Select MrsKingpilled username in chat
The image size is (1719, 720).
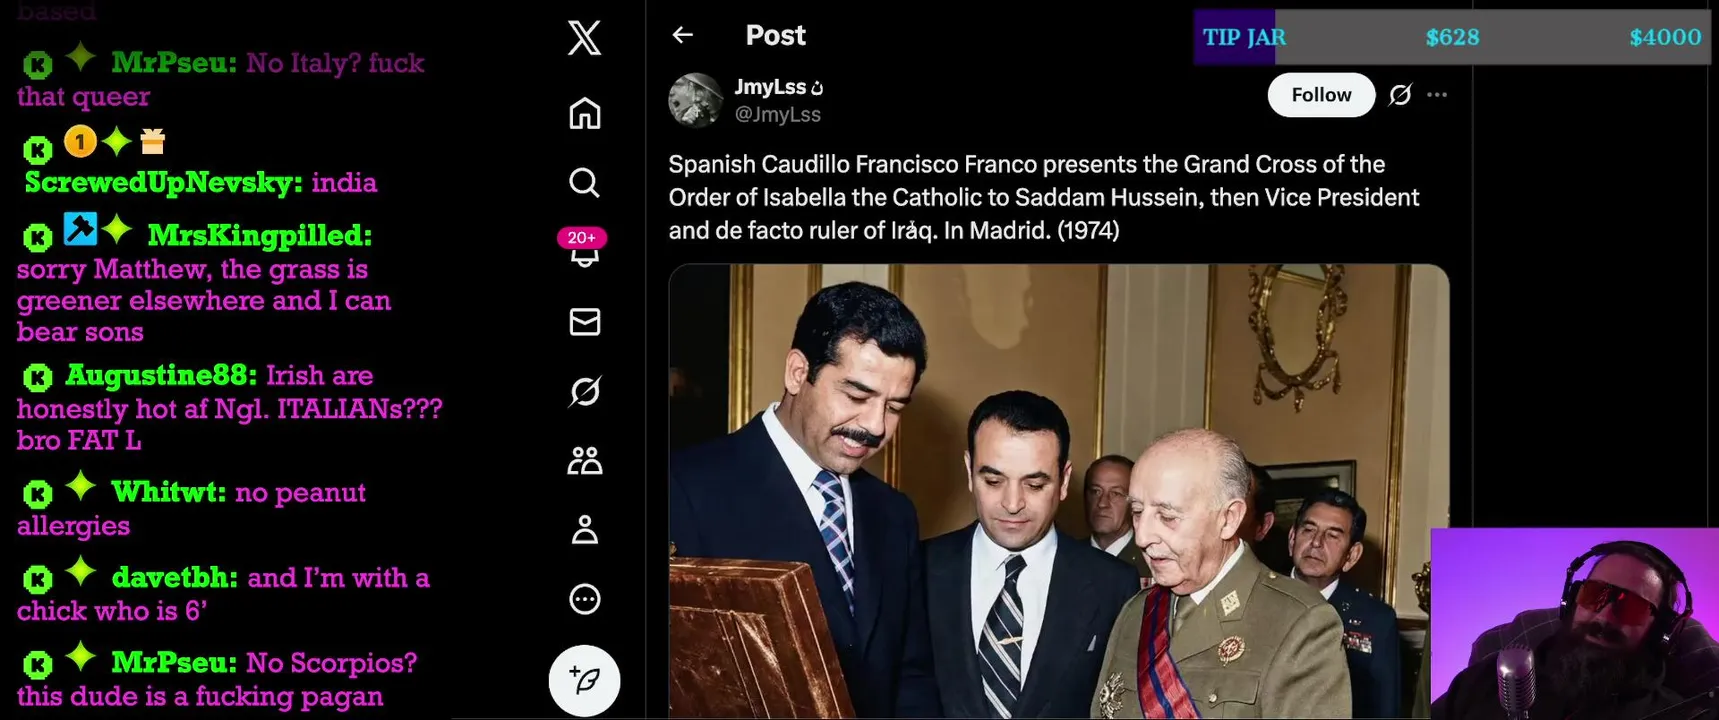260,235
